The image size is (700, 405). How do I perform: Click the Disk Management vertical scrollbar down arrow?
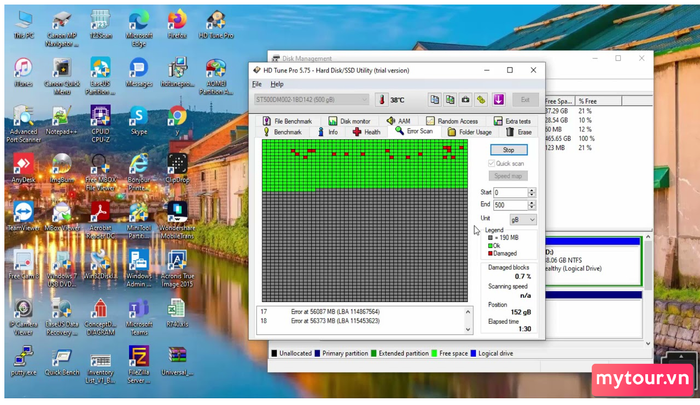pos(648,343)
